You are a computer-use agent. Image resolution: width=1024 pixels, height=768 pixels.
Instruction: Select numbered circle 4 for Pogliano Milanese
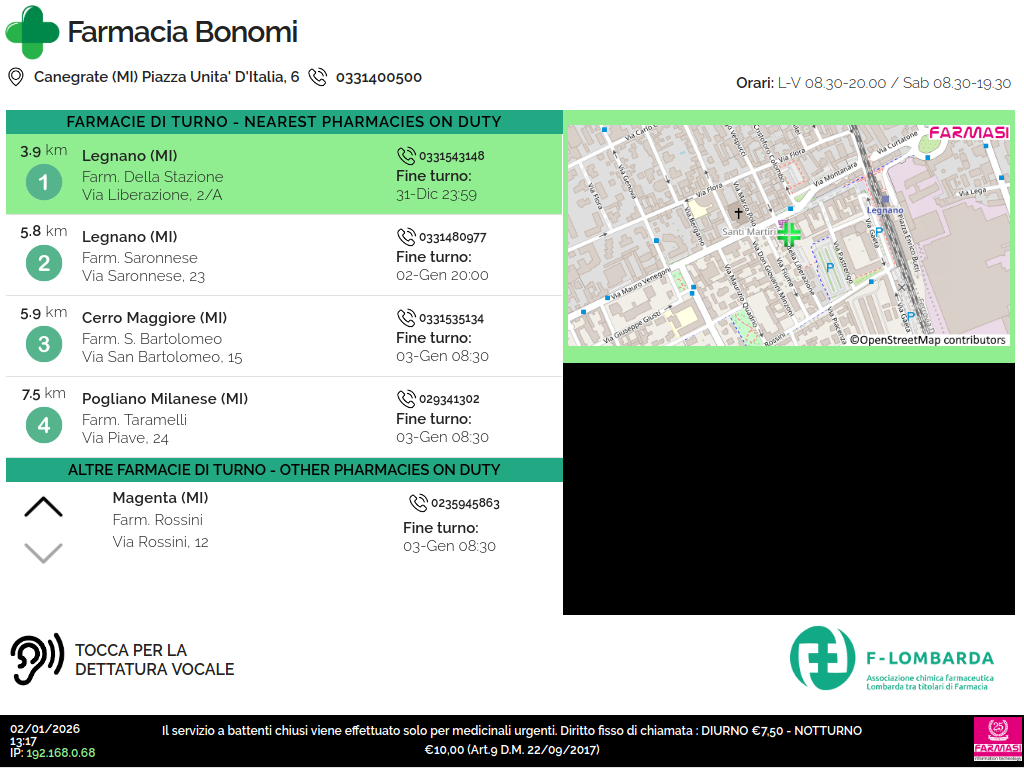[43, 426]
